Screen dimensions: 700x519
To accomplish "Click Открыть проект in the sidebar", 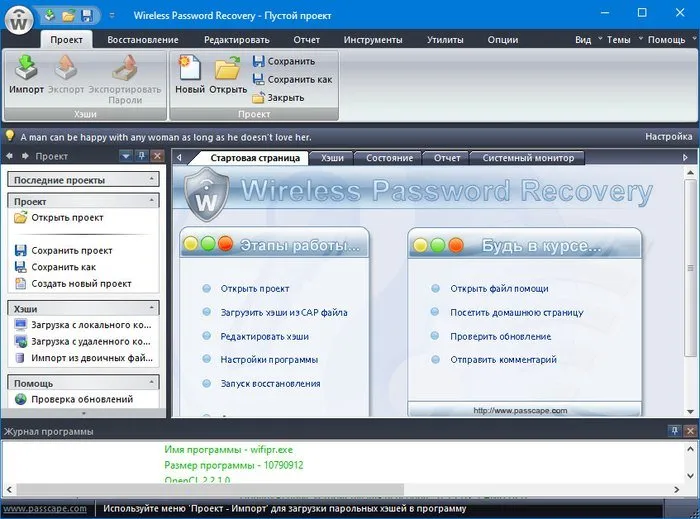I will tap(59, 218).
